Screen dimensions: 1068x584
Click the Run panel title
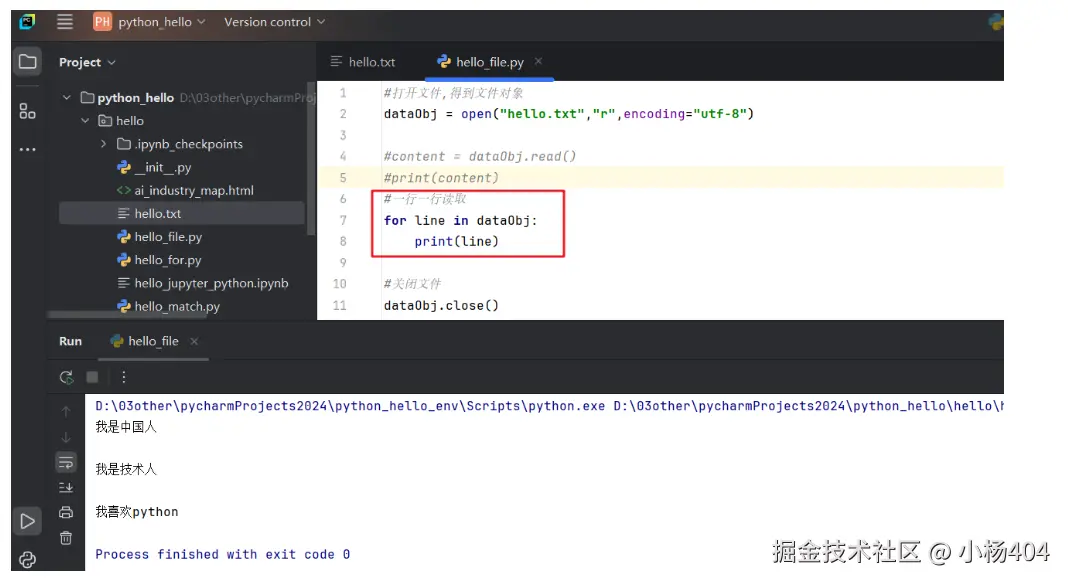70,341
